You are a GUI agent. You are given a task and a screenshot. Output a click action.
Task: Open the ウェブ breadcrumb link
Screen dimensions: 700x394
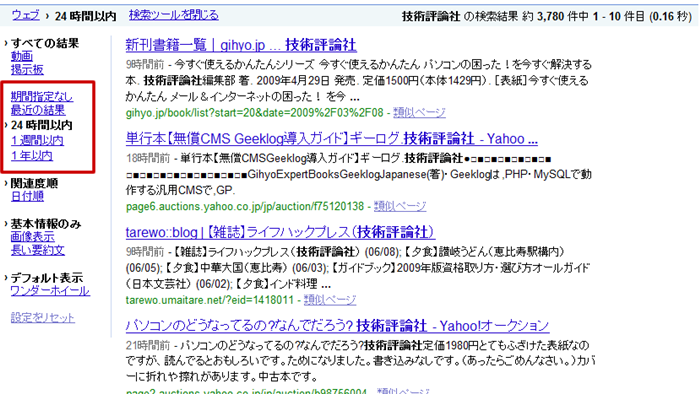tap(25, 16)
